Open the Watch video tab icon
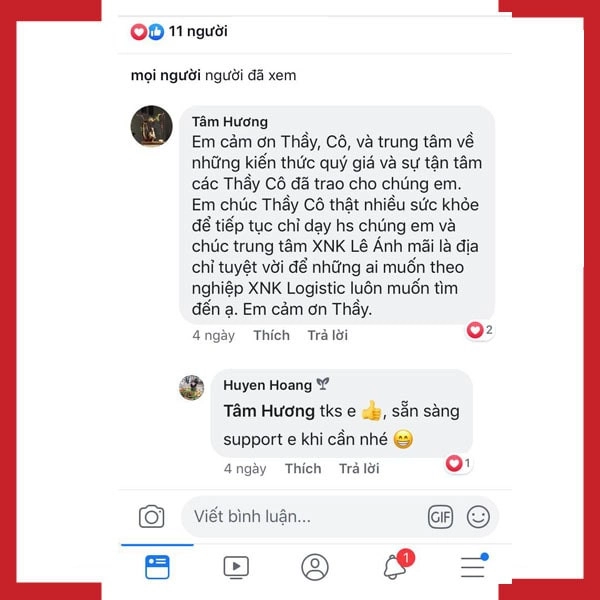Screen dimensions: 600x600 [236, 567]
